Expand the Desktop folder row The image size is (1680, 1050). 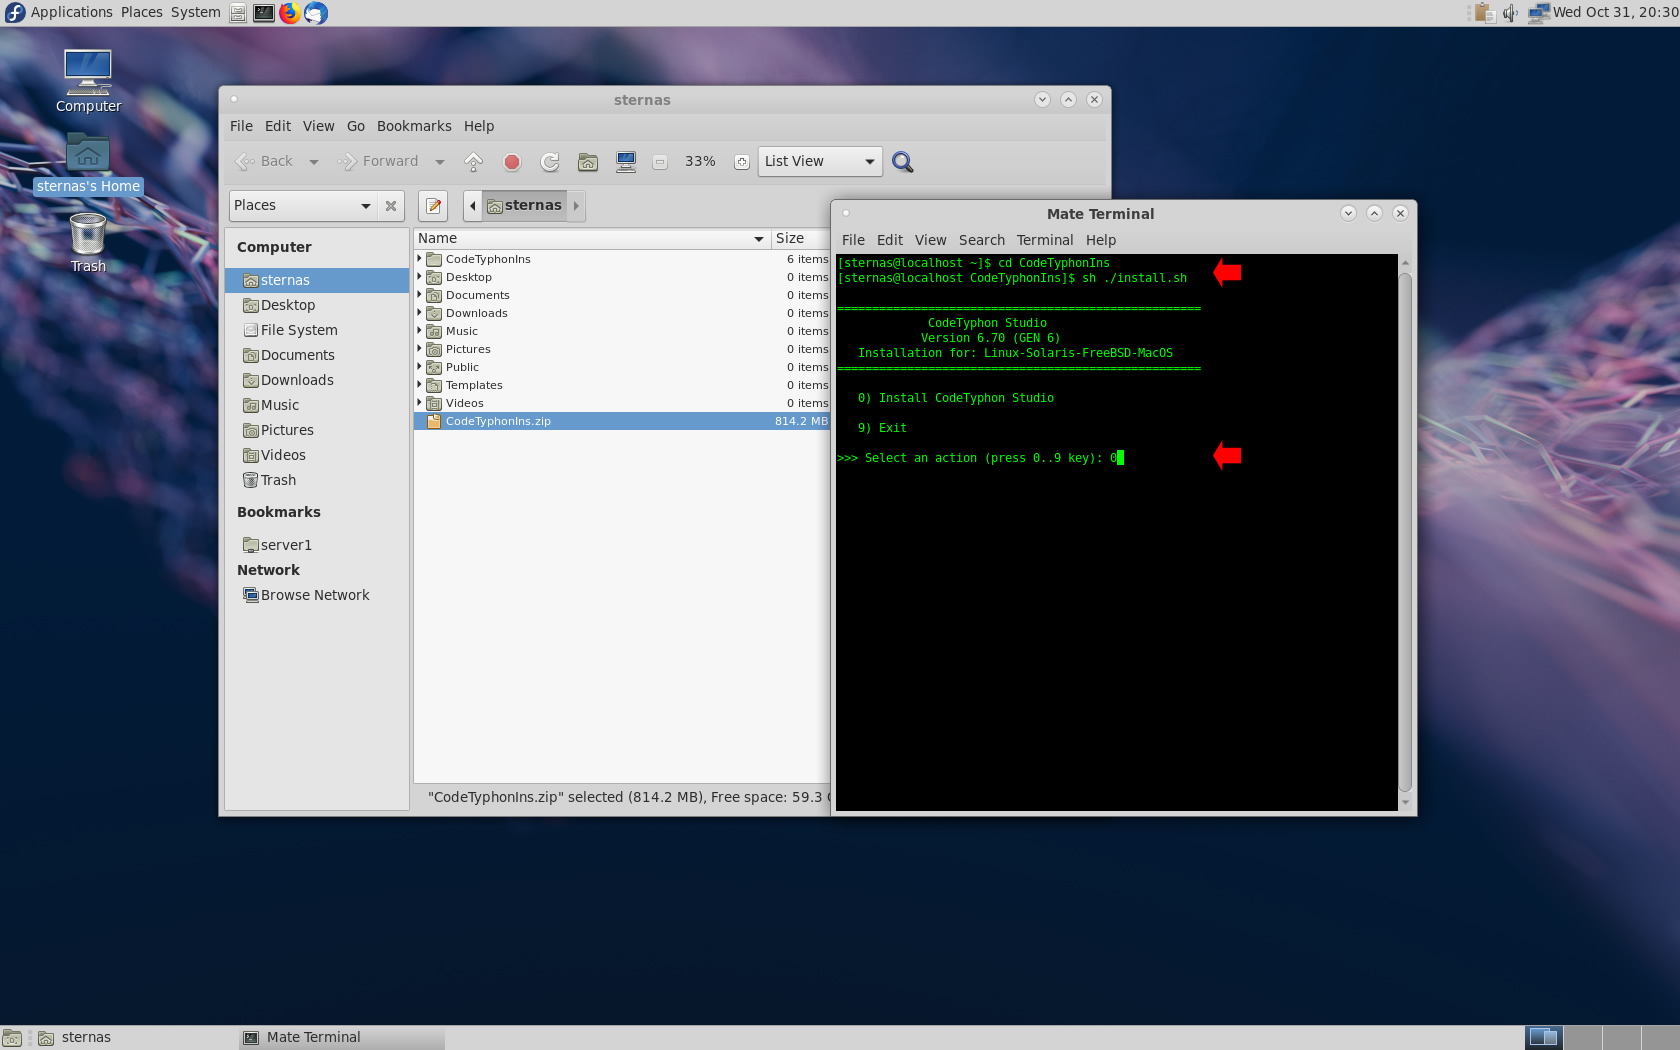tap(419, 277)
